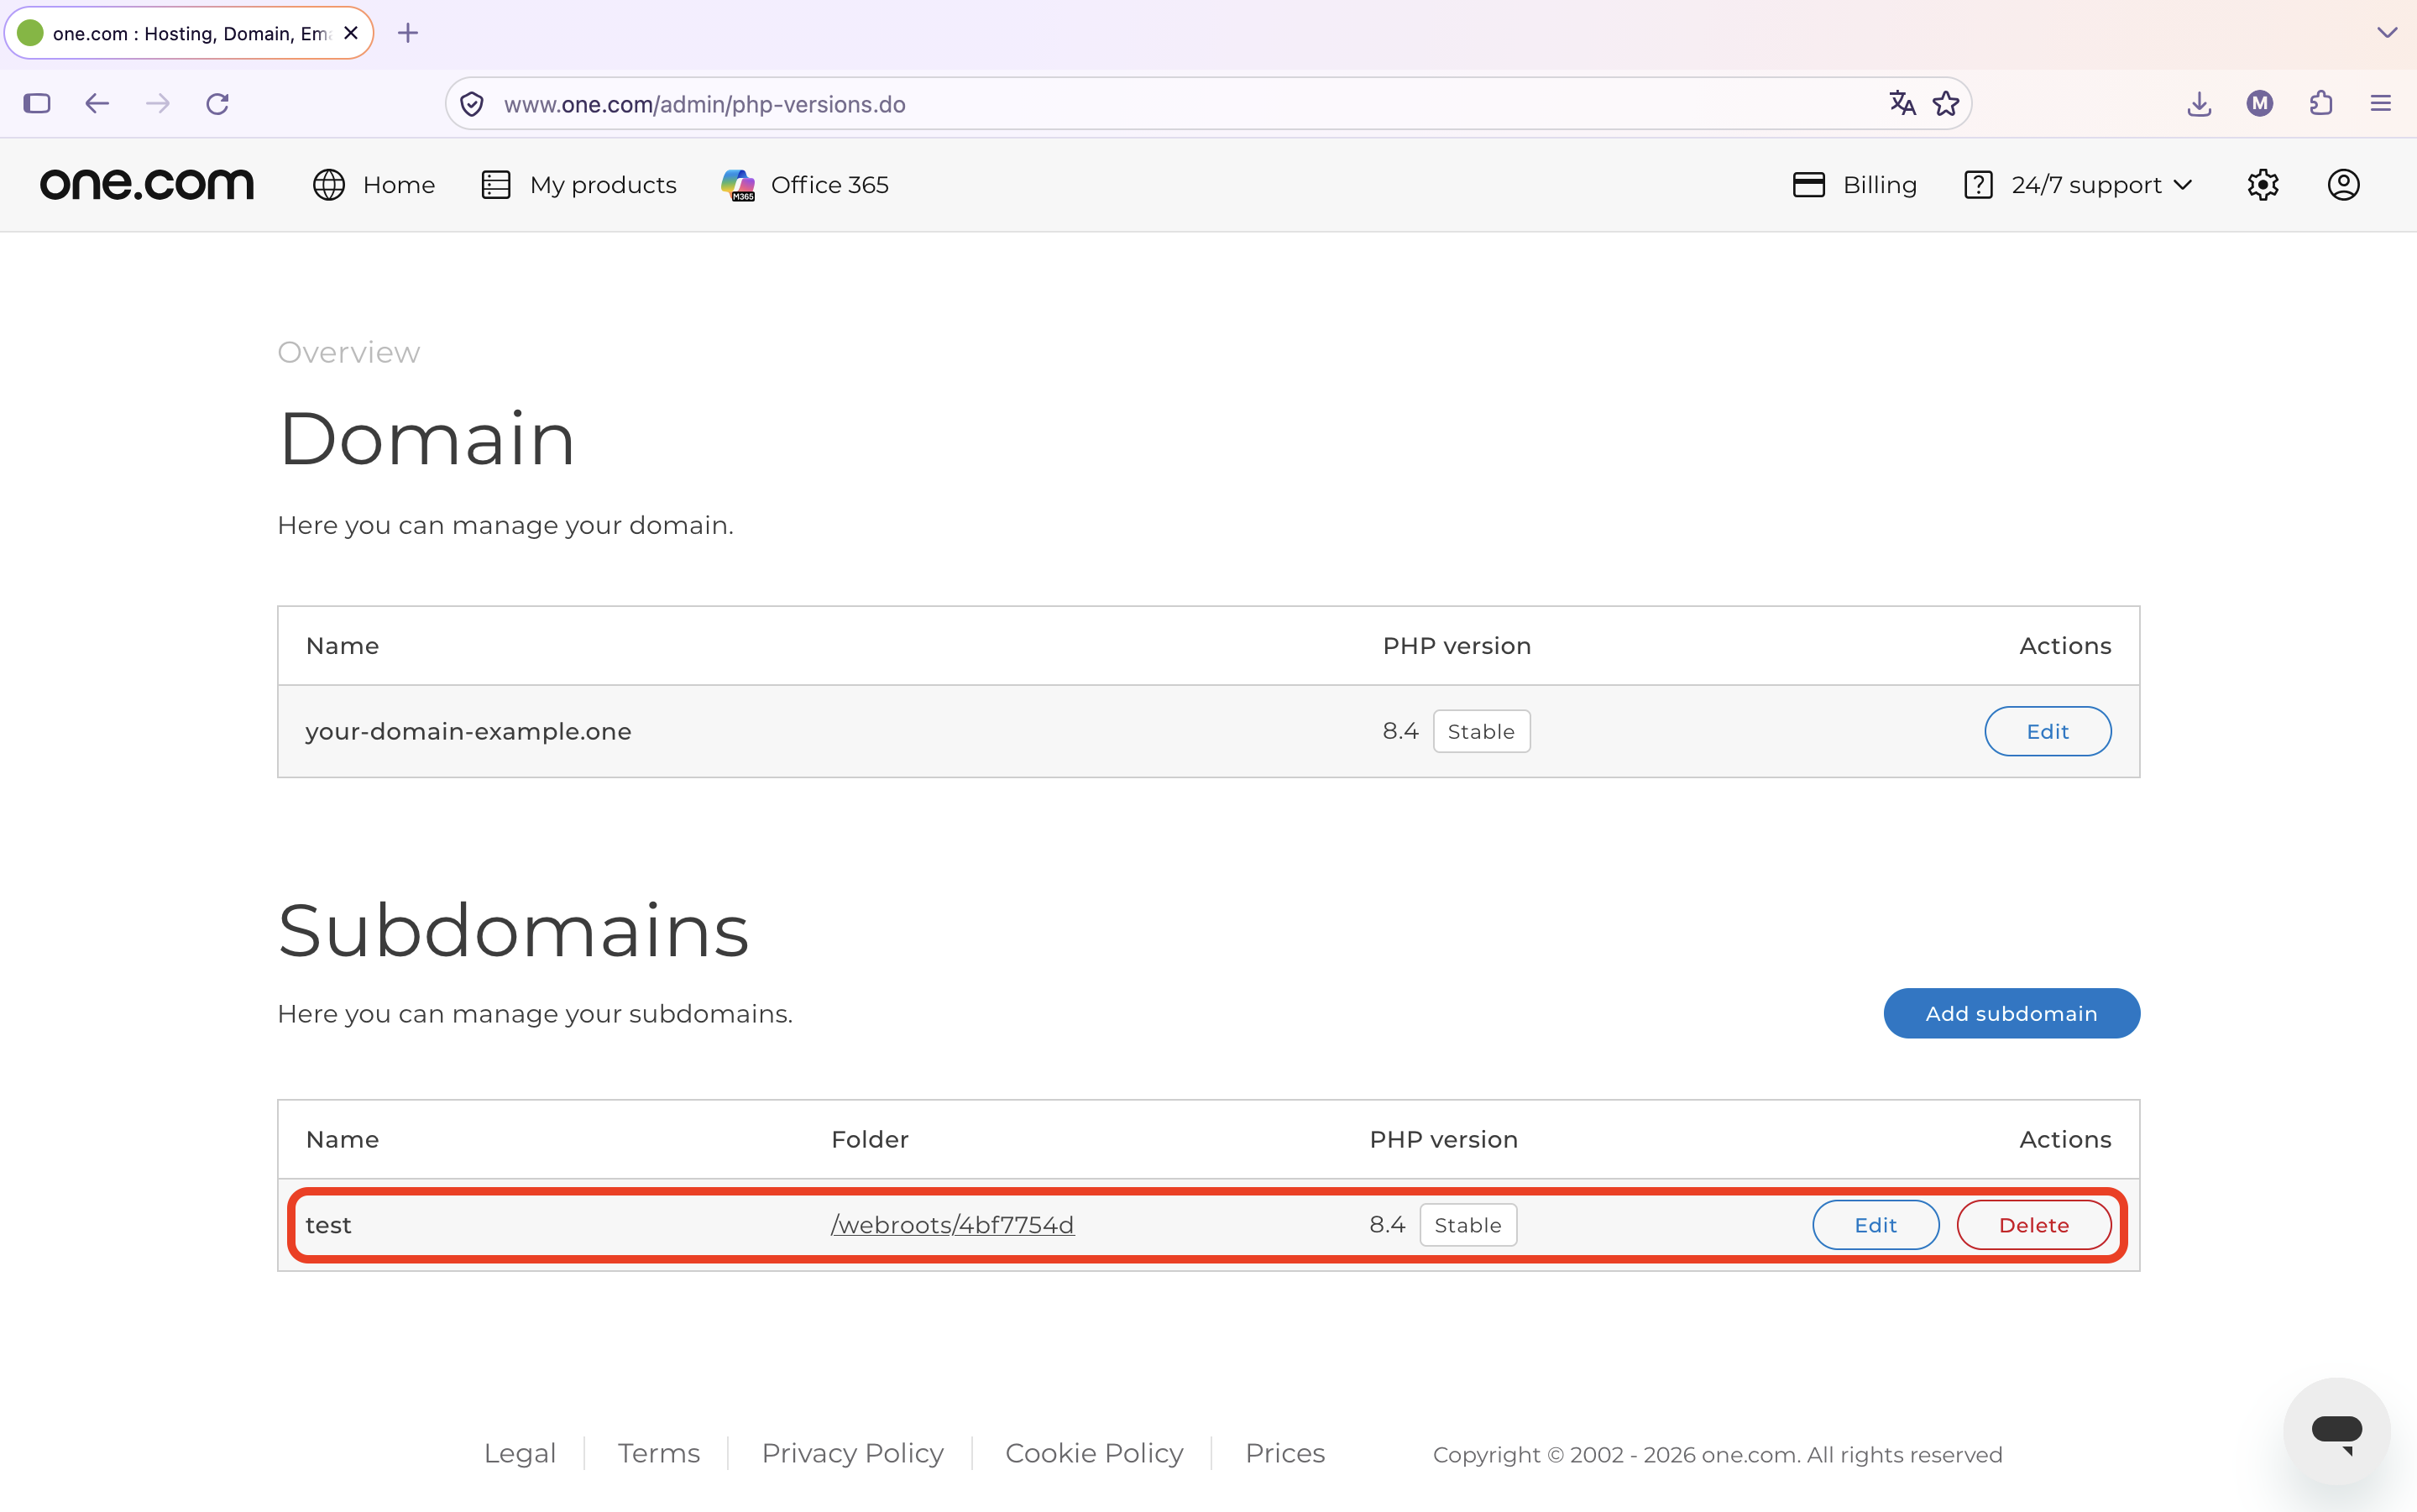Image resolution: width=2417 pixels, height=1512 pixels.
Task: Click the Add subdomain button
Action: click(2012, 1013)
